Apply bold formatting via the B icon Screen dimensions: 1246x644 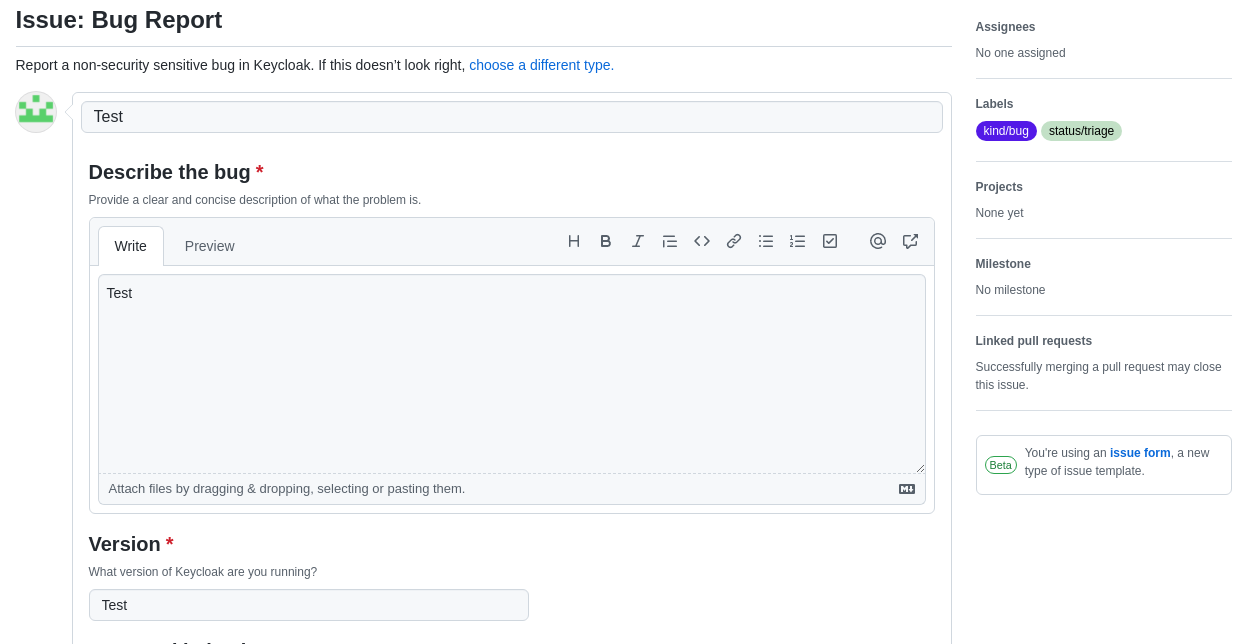[606, 241]
